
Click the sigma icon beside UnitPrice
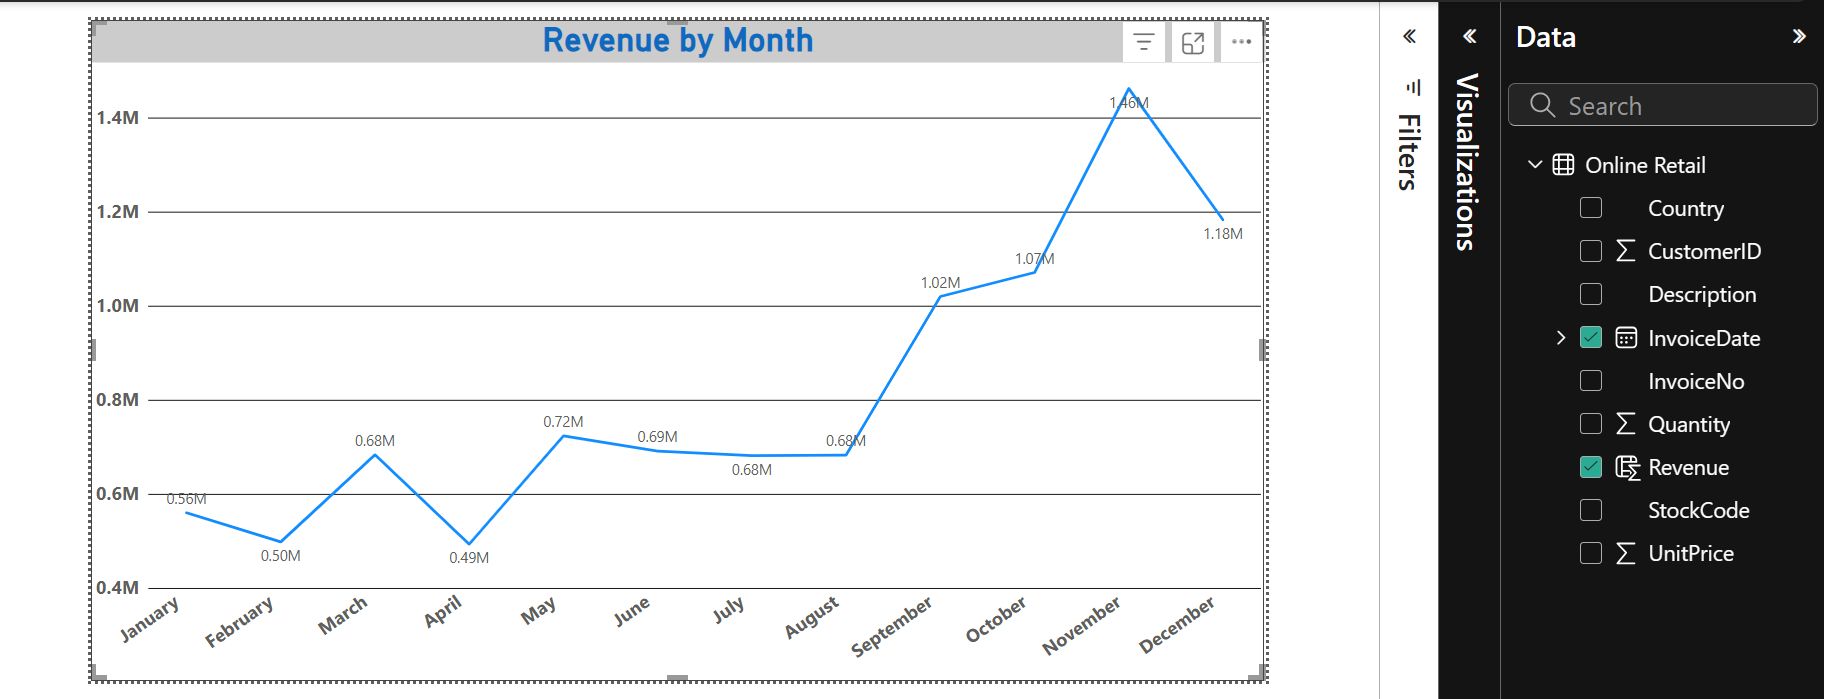[x=1626, y=553]
